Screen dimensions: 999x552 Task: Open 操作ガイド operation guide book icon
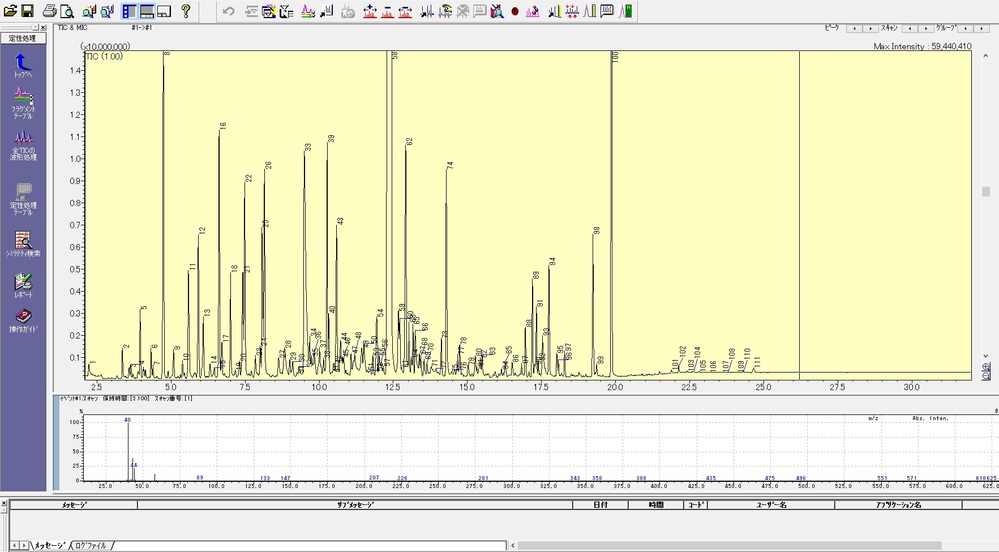23,321
